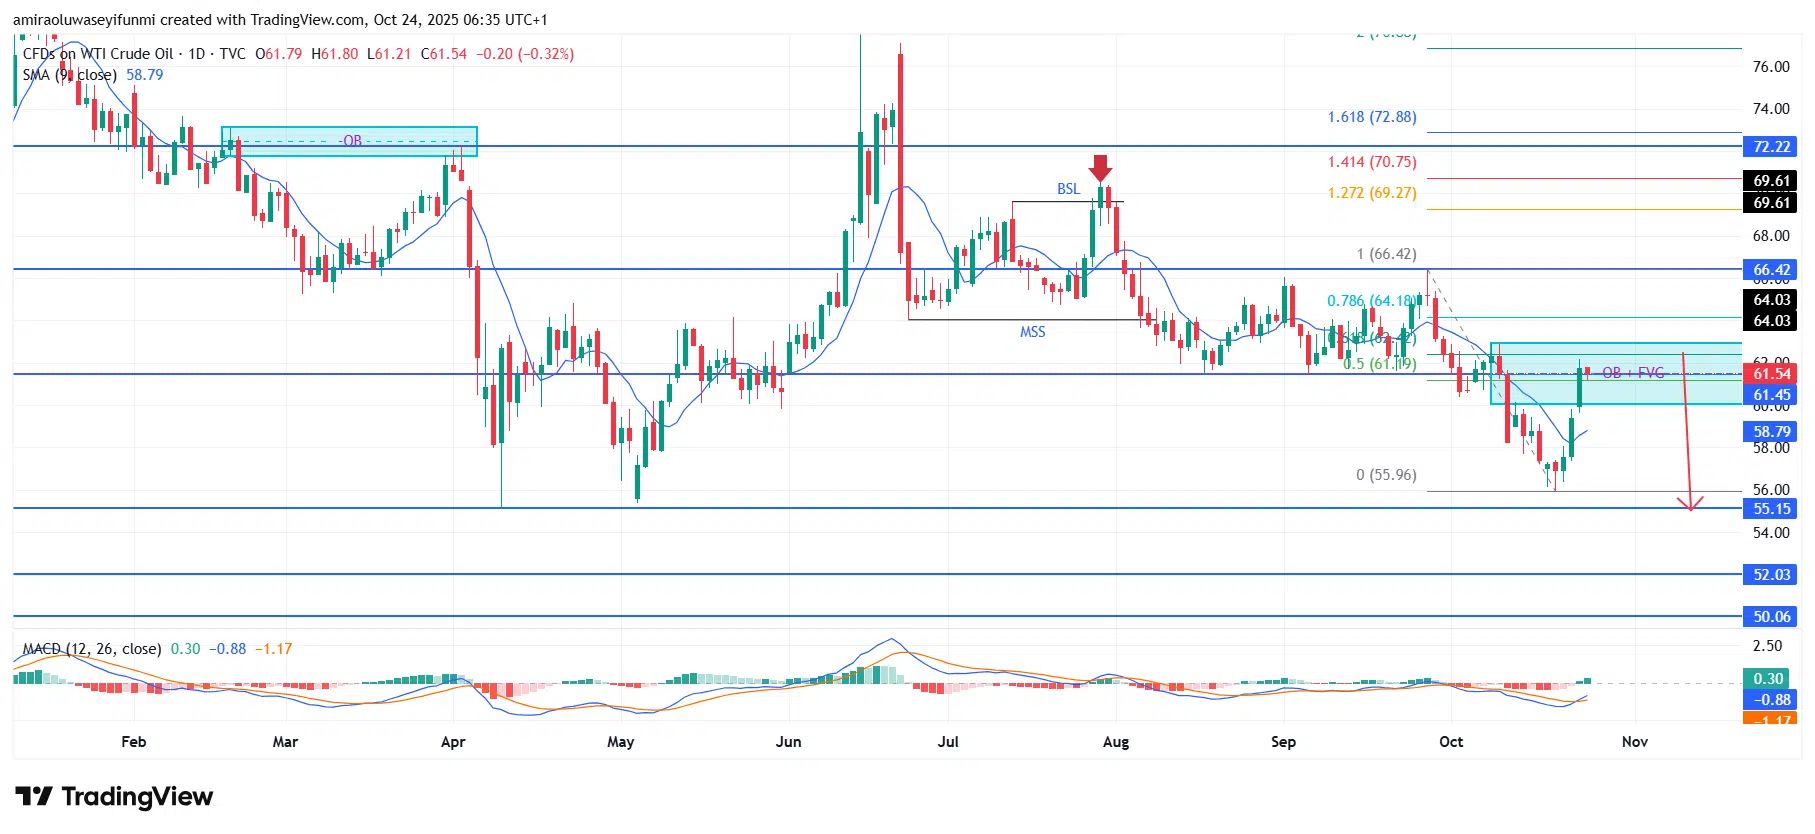Screen dimensions: 1815x834
Task: Click the 52.03 price level tag
Action: (1771, 575)
